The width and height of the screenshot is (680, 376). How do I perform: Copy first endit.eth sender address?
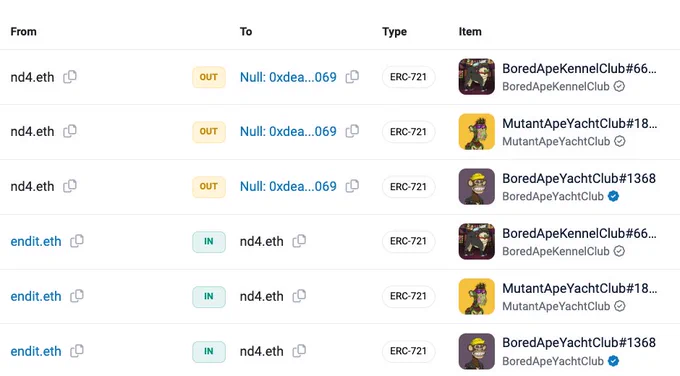tap(77, 241)
